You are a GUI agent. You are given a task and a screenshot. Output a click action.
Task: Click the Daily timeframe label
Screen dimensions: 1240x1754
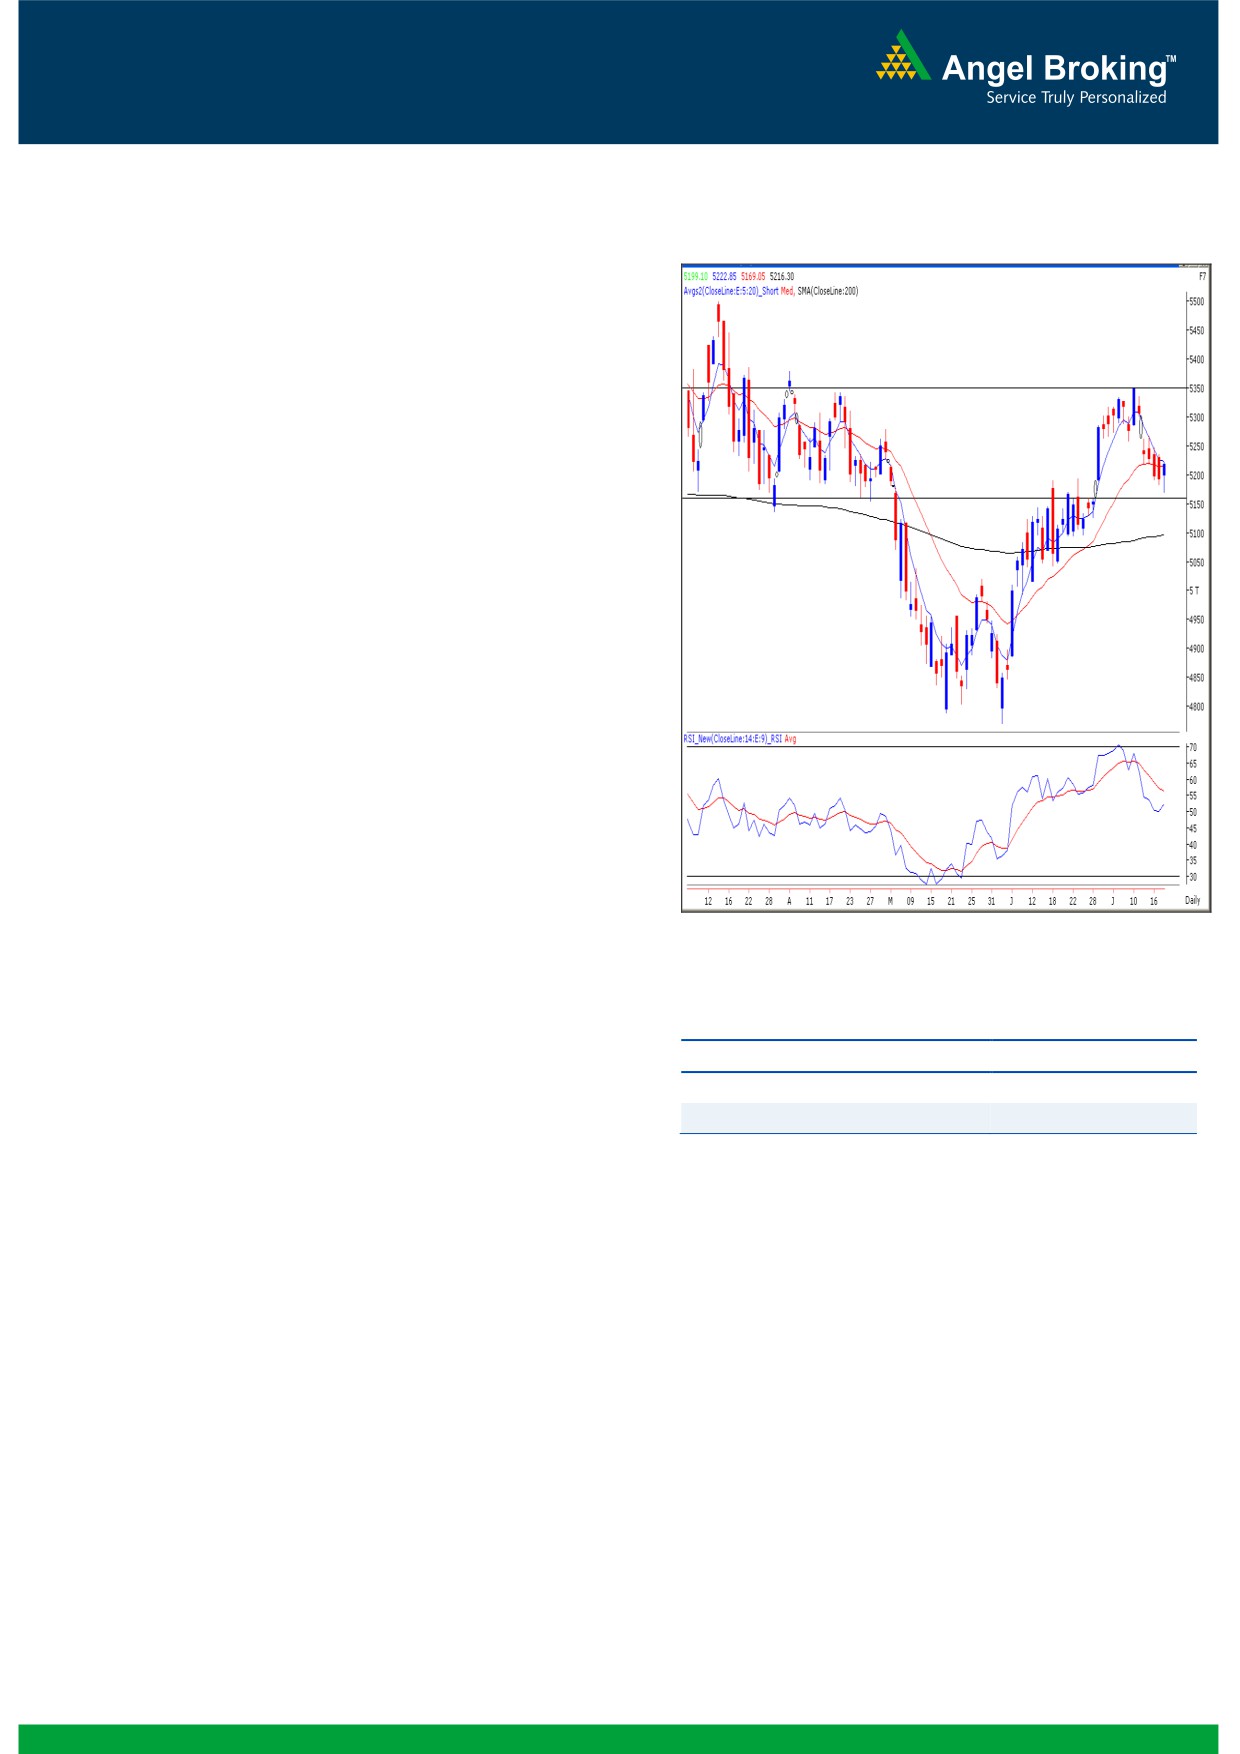point(1192,901)
